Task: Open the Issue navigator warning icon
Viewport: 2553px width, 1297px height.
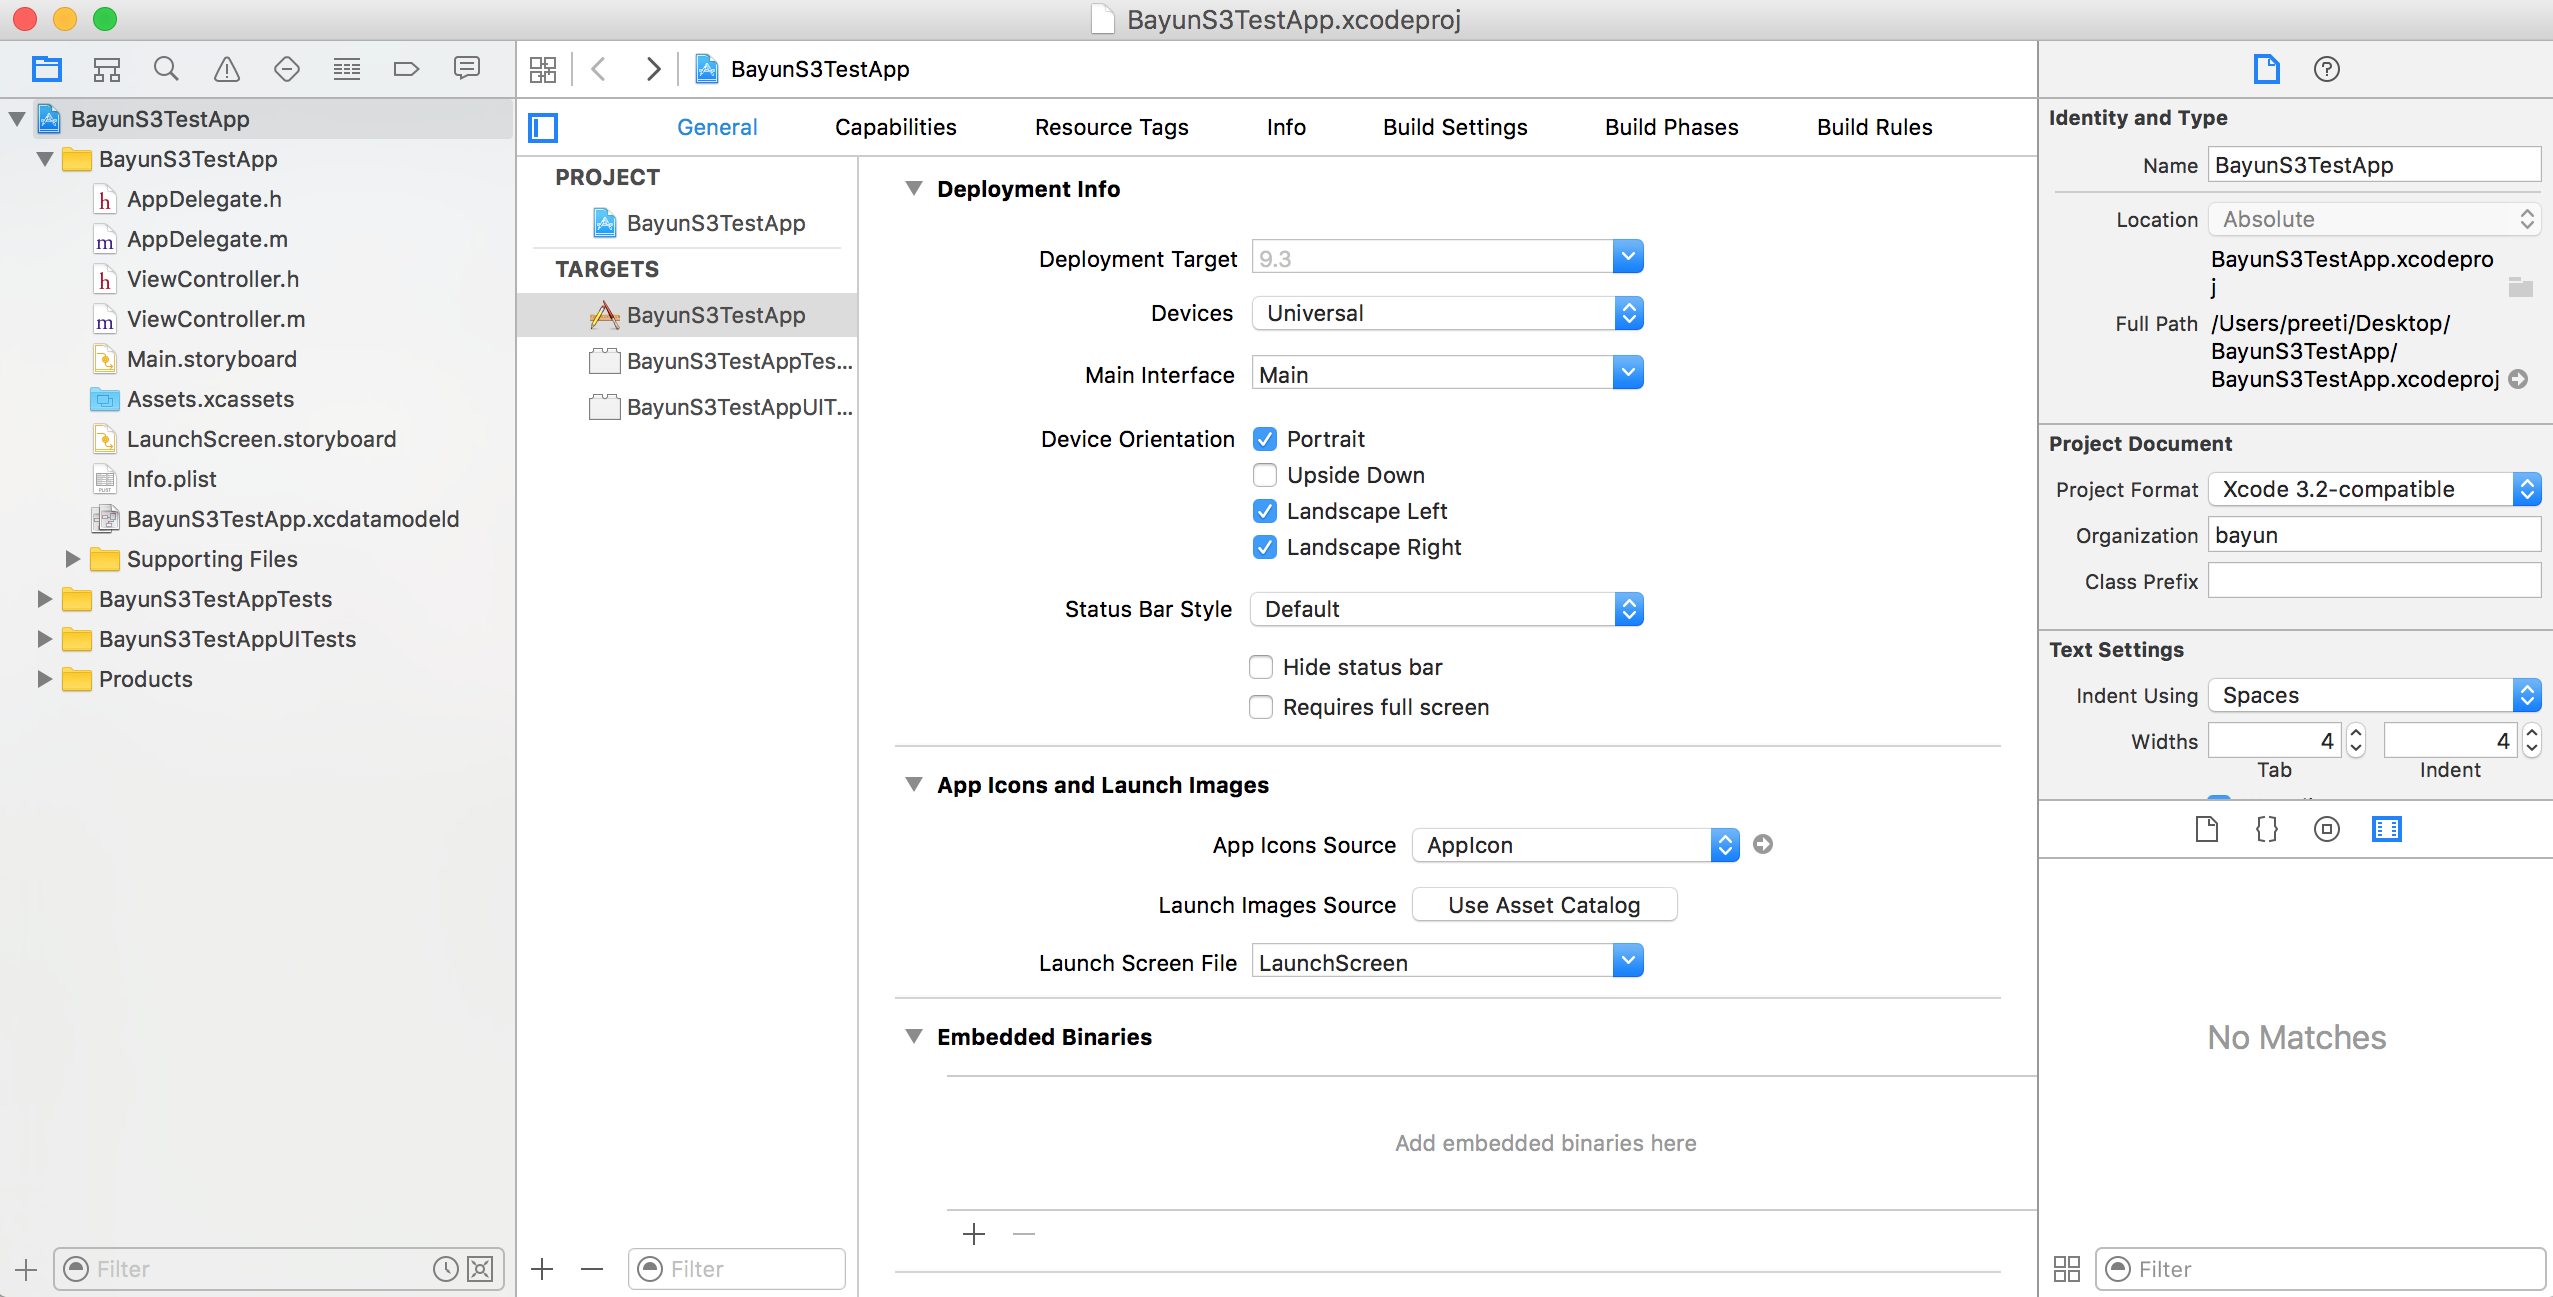Action: pos(227,69)
